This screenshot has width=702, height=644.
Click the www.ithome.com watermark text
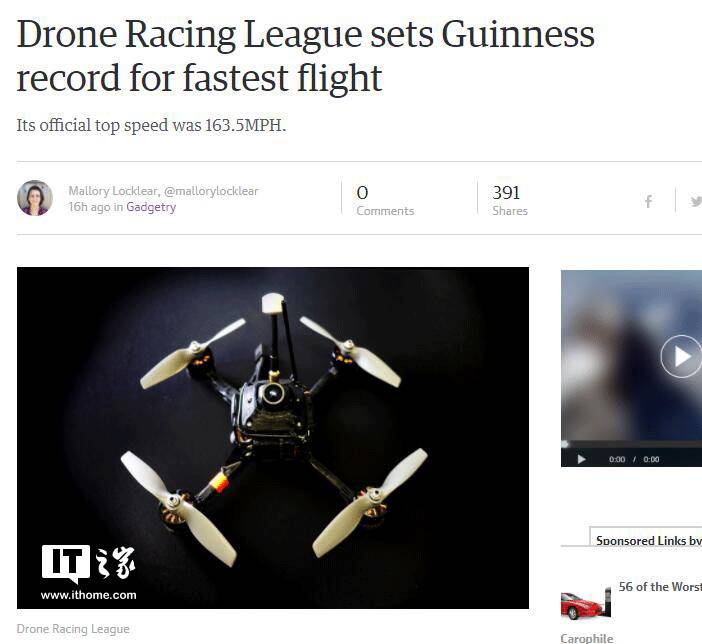coord(89,595)
